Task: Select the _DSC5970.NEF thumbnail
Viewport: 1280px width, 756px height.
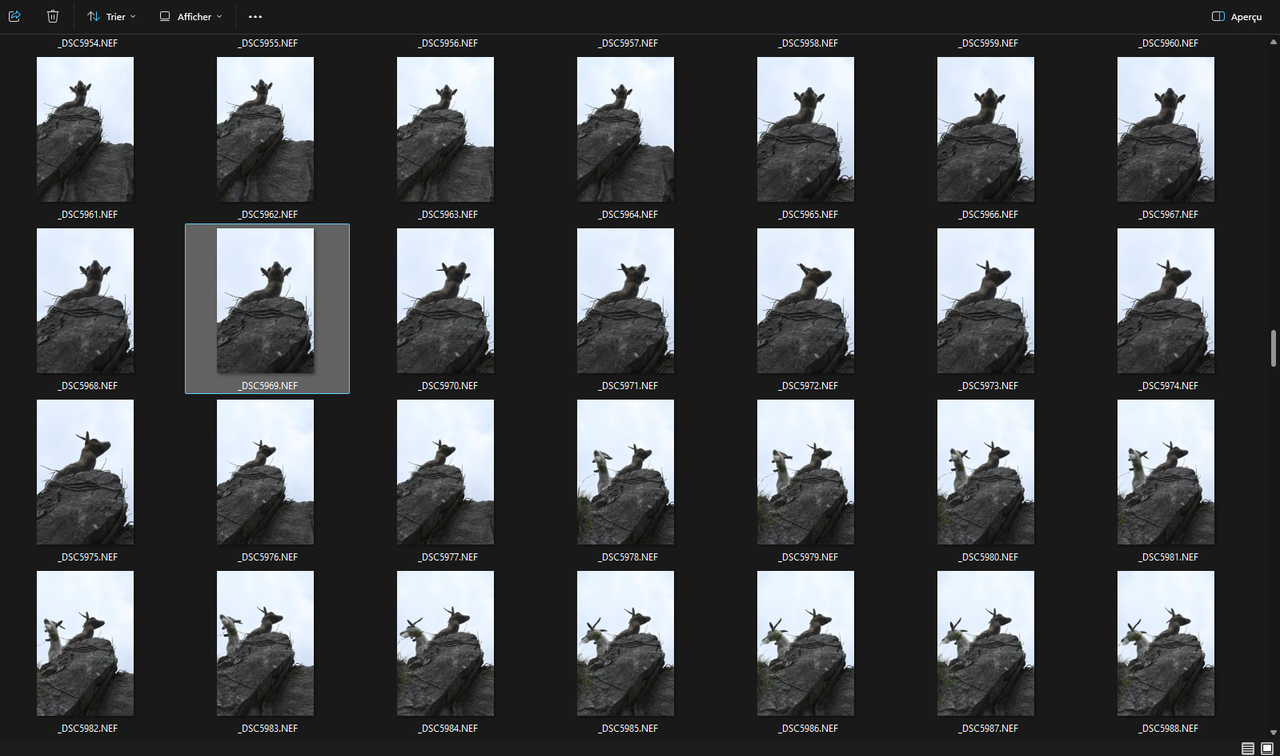Action: coord(445,301)
